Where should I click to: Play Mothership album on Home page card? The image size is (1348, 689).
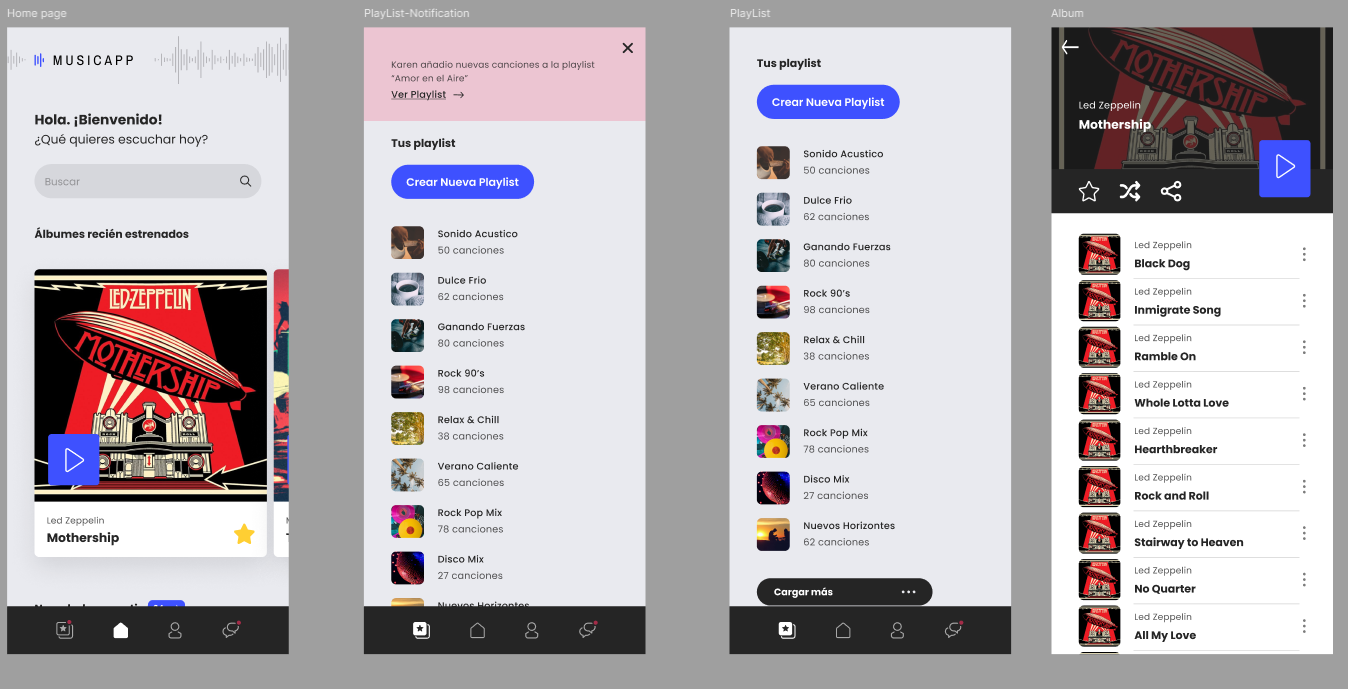click(73, 460)
